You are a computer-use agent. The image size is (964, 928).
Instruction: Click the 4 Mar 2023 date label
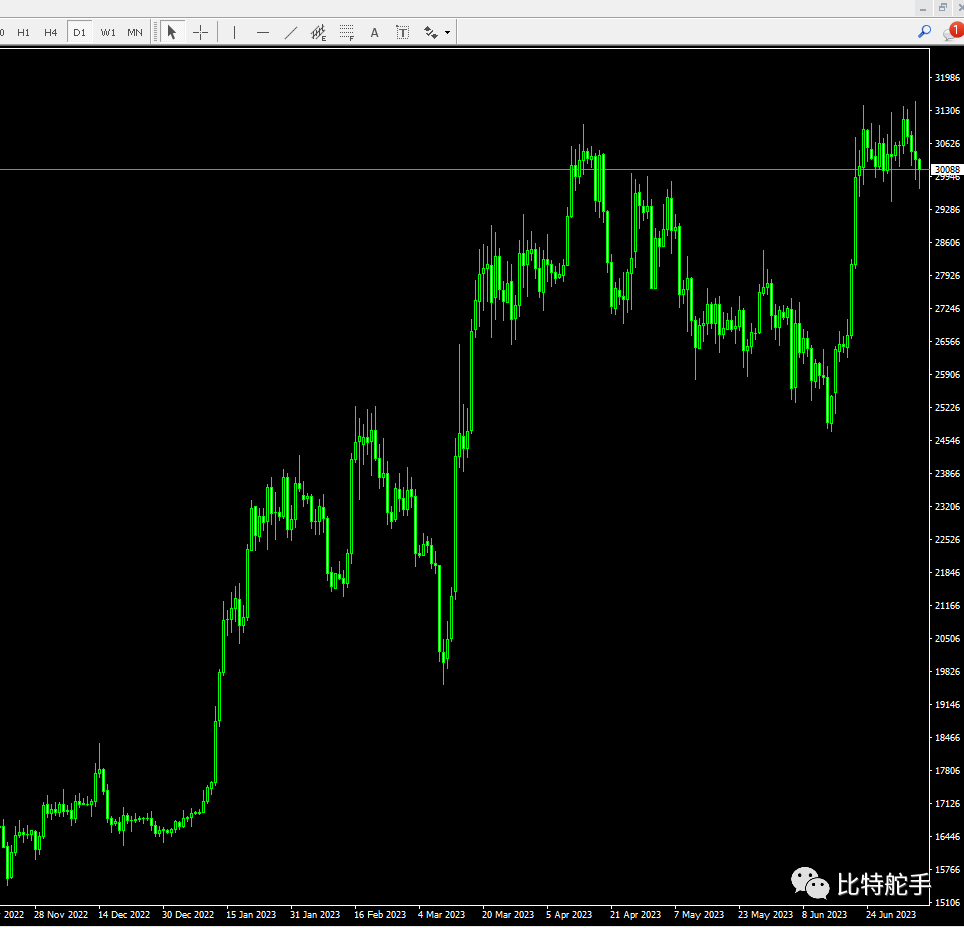(x=441, y=914)
